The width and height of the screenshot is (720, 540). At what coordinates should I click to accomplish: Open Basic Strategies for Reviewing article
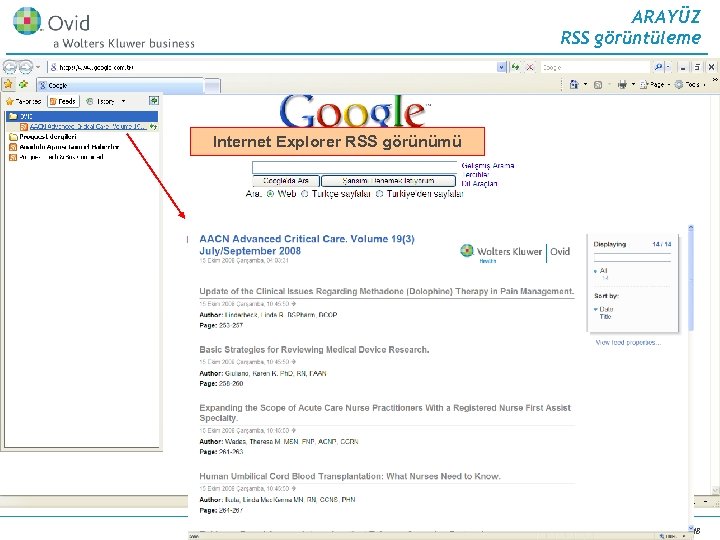[x=314, y=349]
